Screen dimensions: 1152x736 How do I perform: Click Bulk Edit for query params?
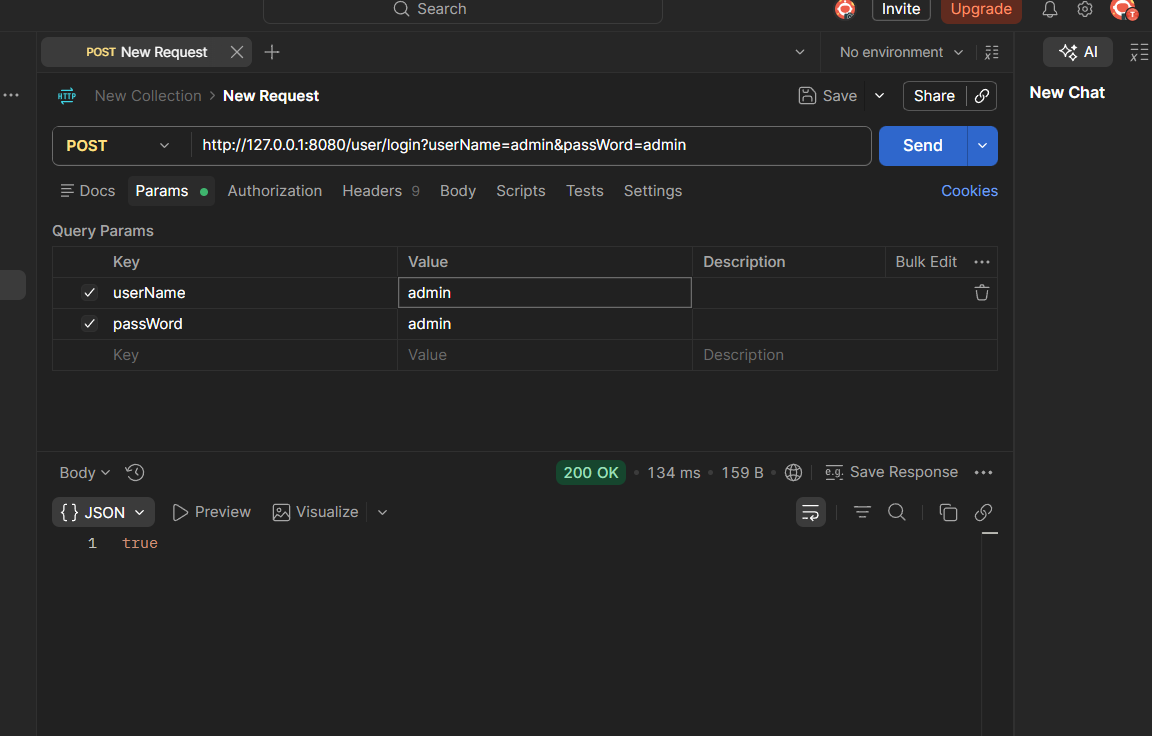pos(926,262)
